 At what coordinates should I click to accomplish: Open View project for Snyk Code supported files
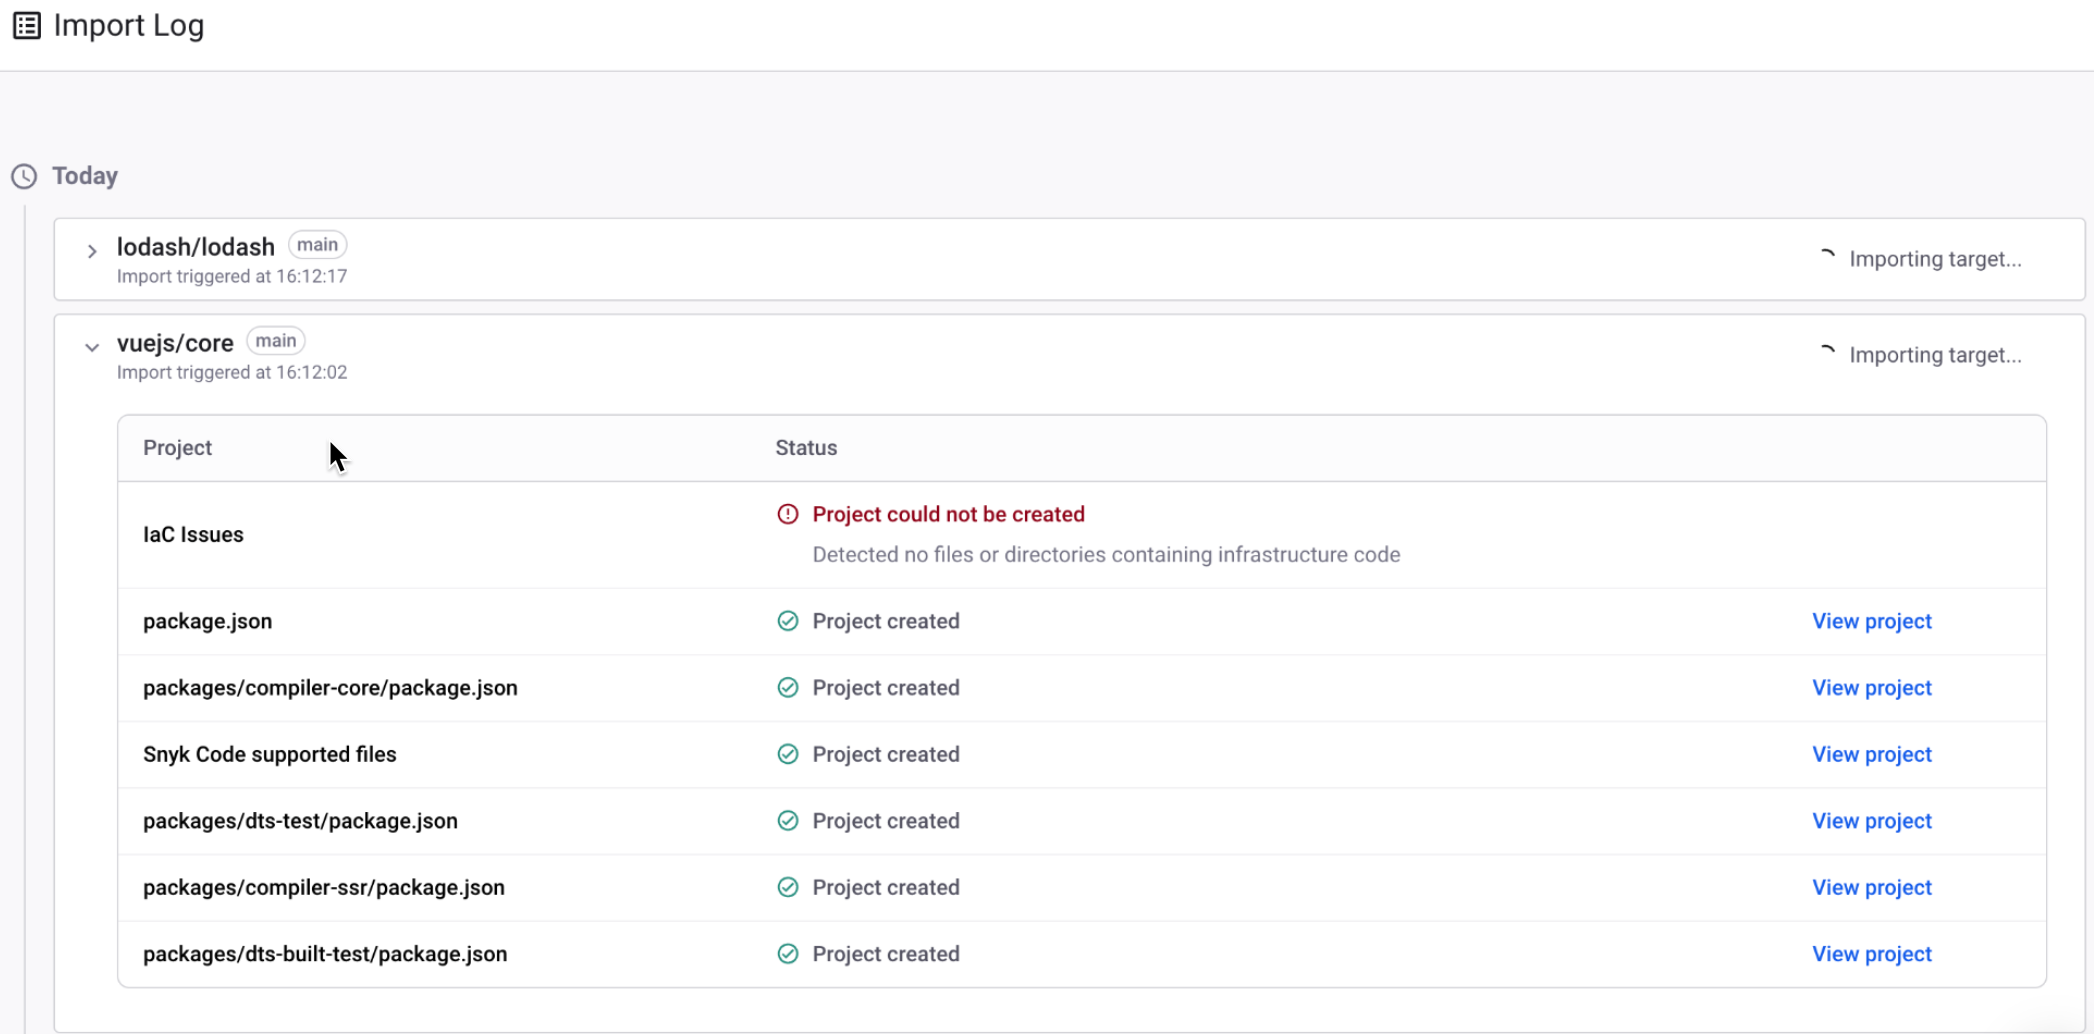1871,754
